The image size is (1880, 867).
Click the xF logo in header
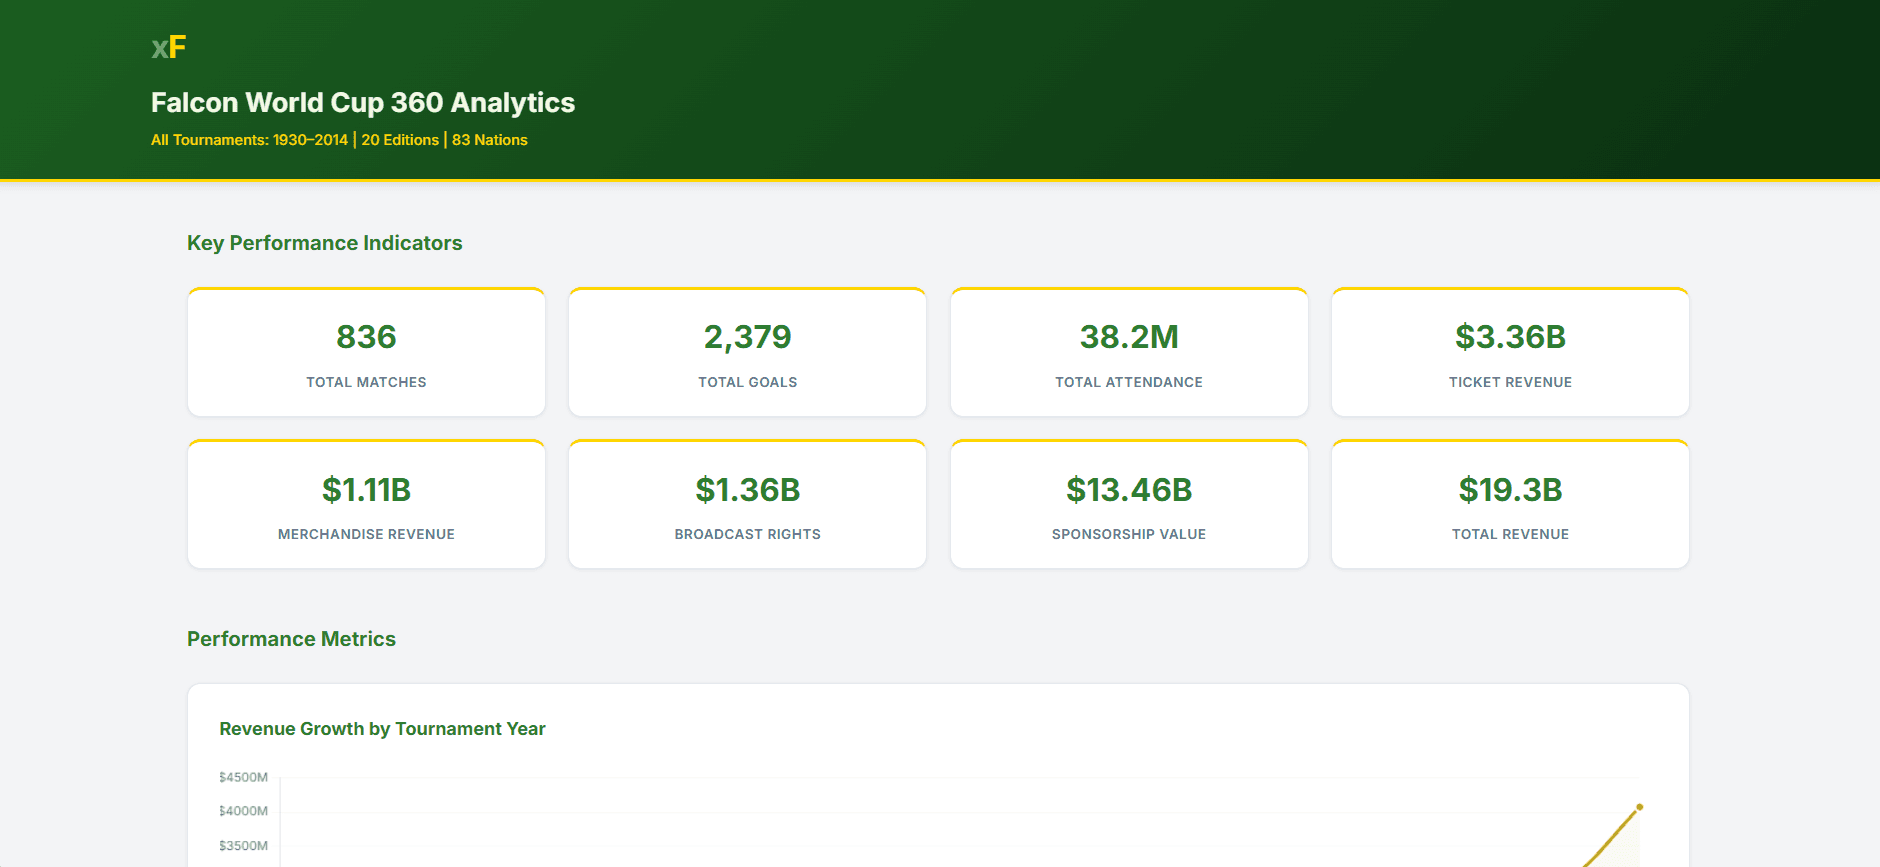169,47
